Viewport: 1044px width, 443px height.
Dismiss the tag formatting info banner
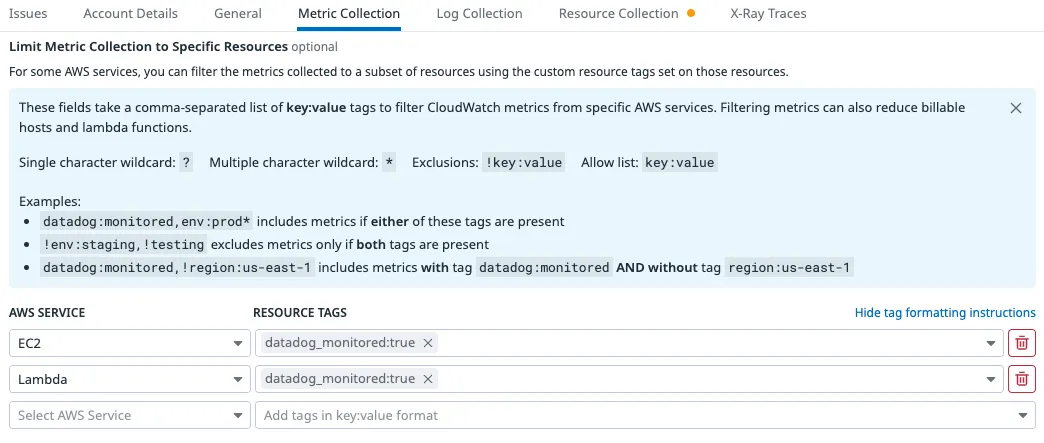pyautogui.click(x=1016, y=108)
